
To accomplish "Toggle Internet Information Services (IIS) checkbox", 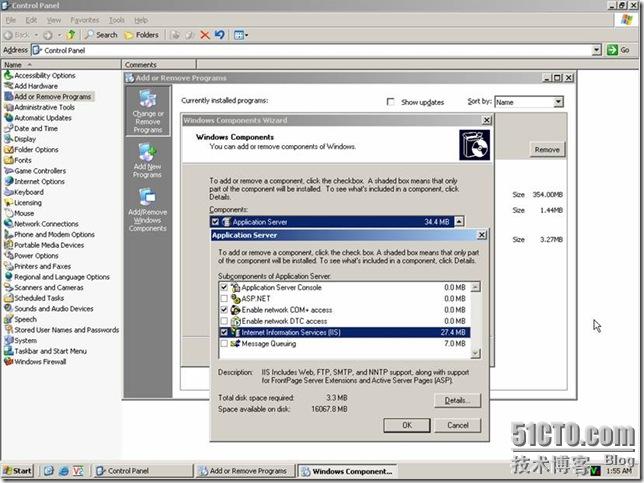I will (224, 332).
